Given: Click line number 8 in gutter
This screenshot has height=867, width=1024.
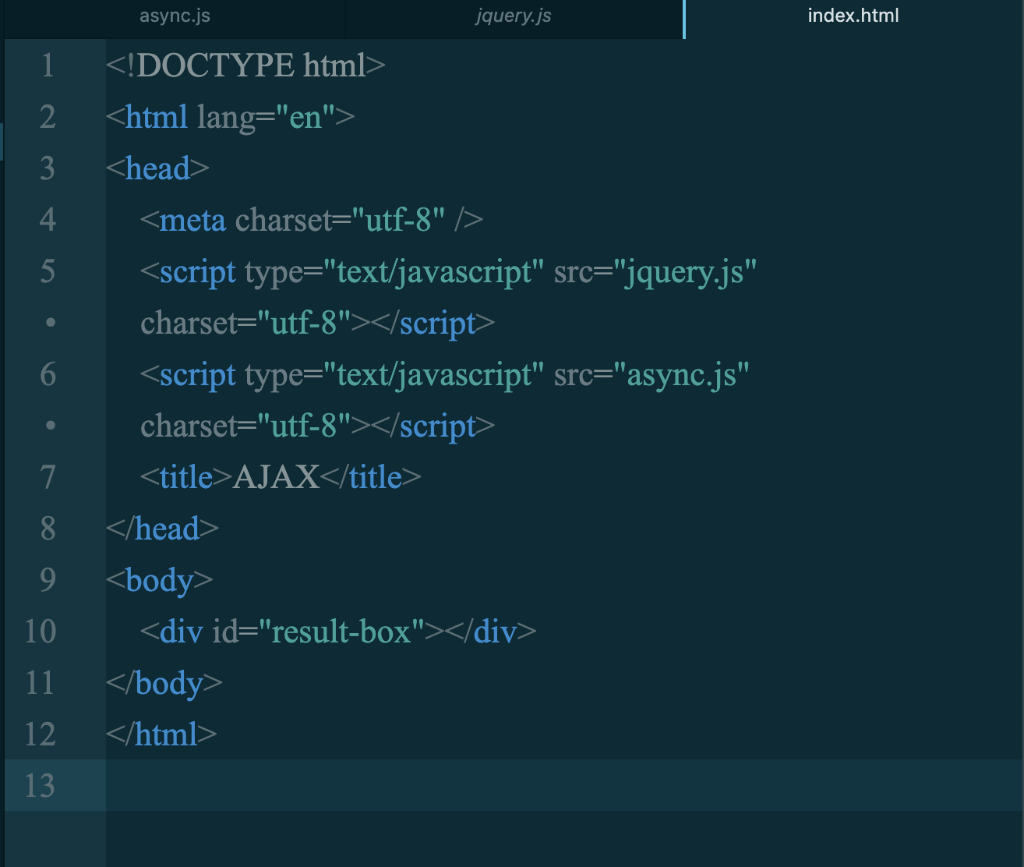Looking at the screenshot, I should point(47,529).
